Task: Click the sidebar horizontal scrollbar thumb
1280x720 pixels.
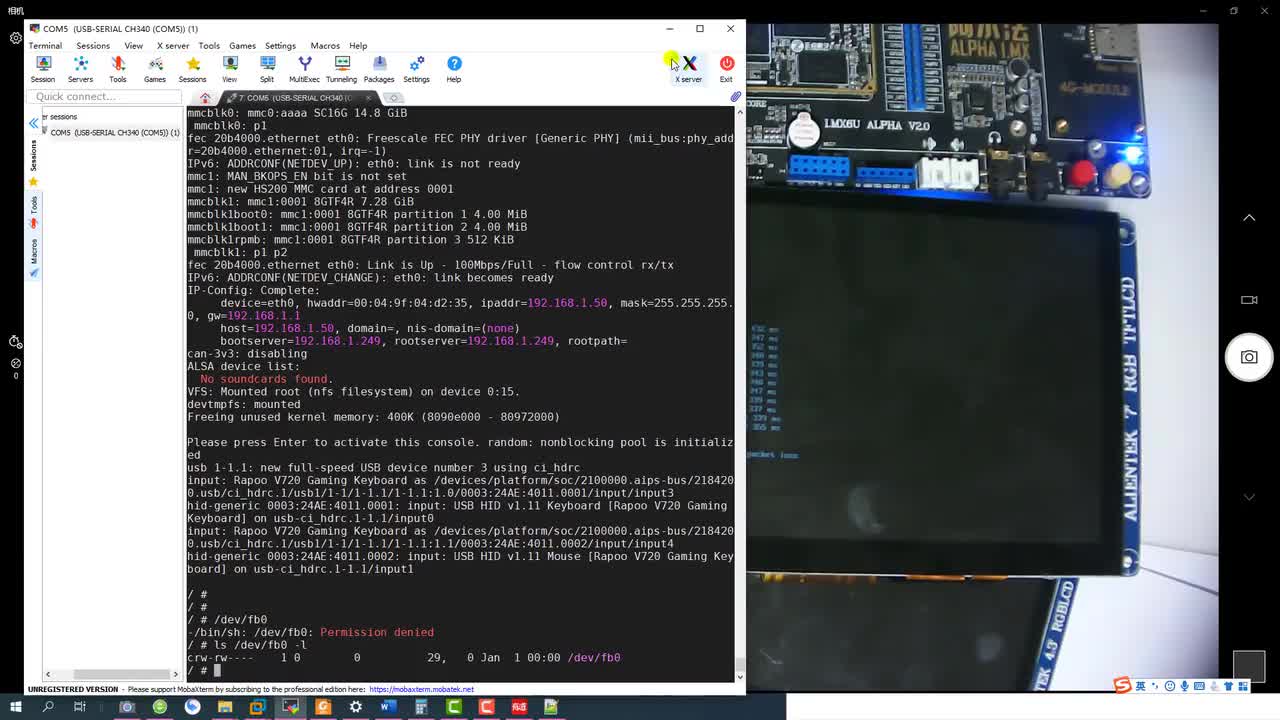Action: (121, 674)
